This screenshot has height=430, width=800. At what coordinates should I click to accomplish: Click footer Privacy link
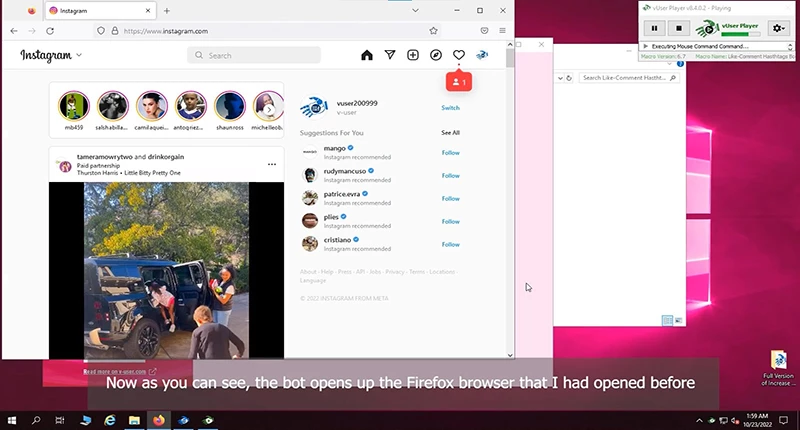[395, 272]
